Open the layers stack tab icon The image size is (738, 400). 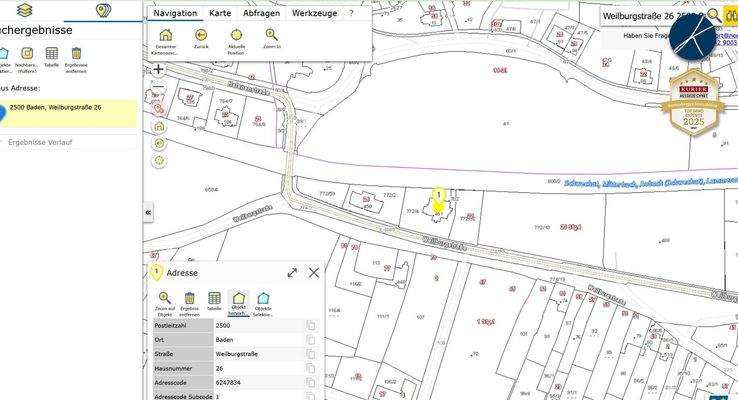click(x=27, y=10)
